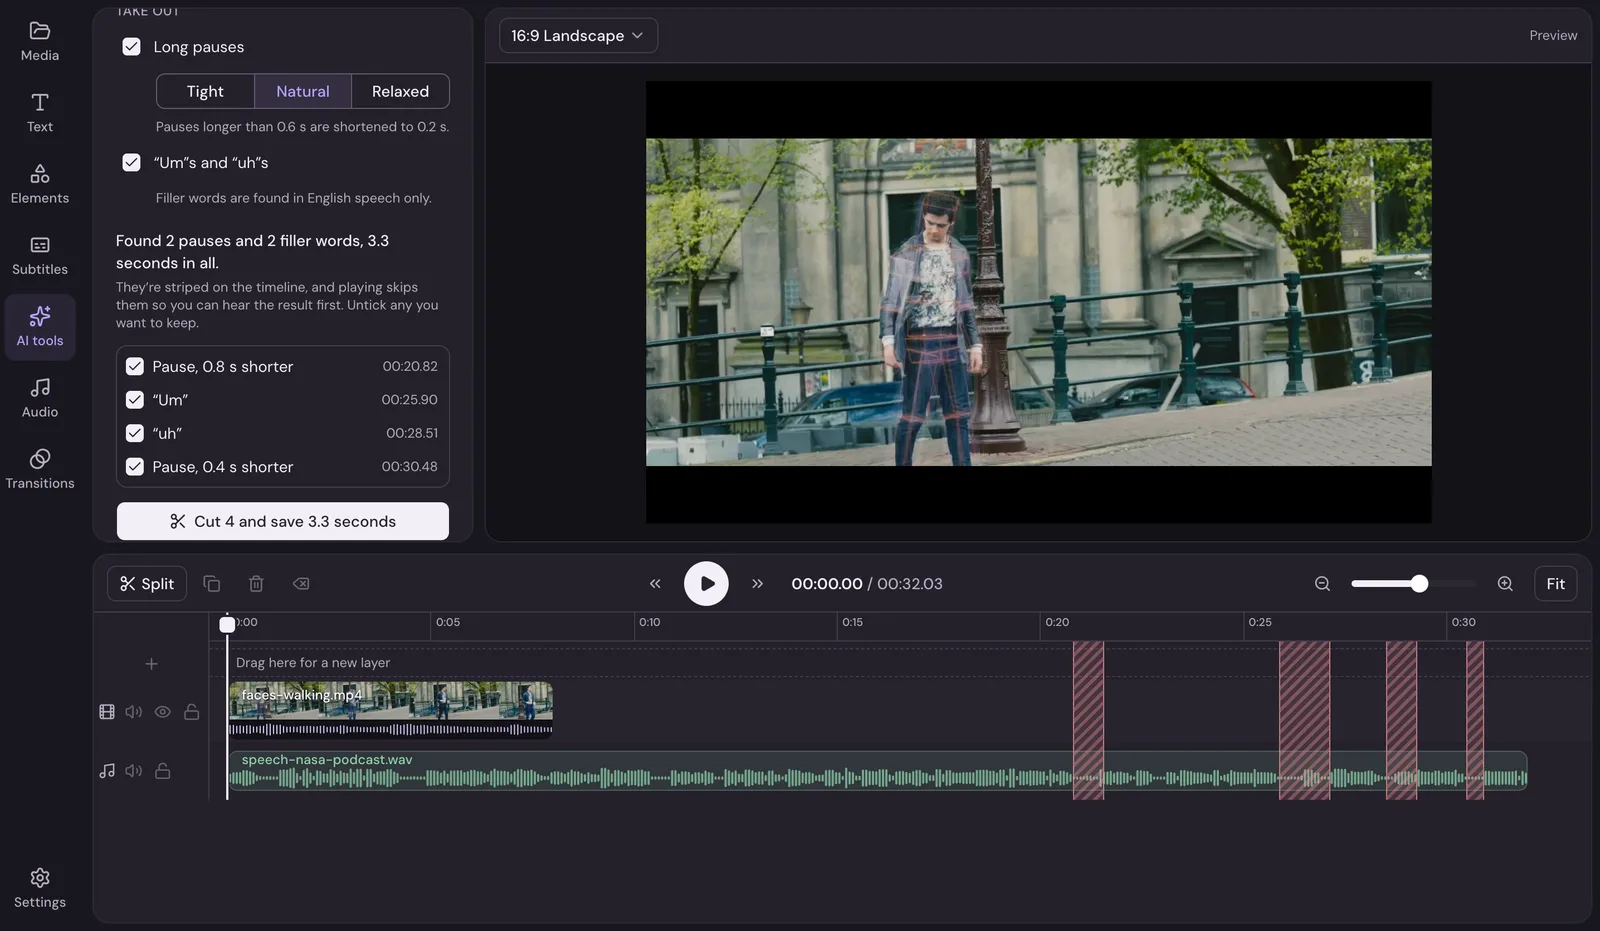
Task: Open the 16:9 Landscape aspect dropdown
Action: pyautogui.click(x=578, y=36)
